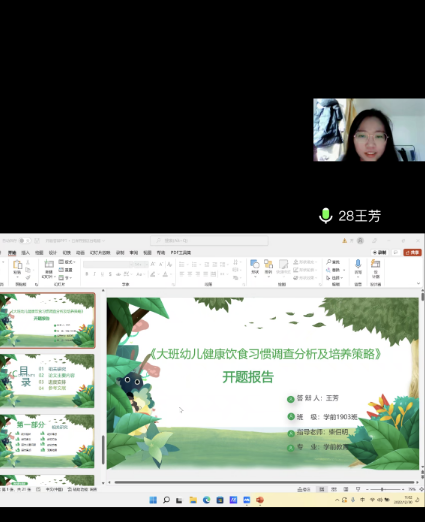Open the 开始 (Home) ribbon tab
Screen dimensions: 425x522
tap(12, 253)
